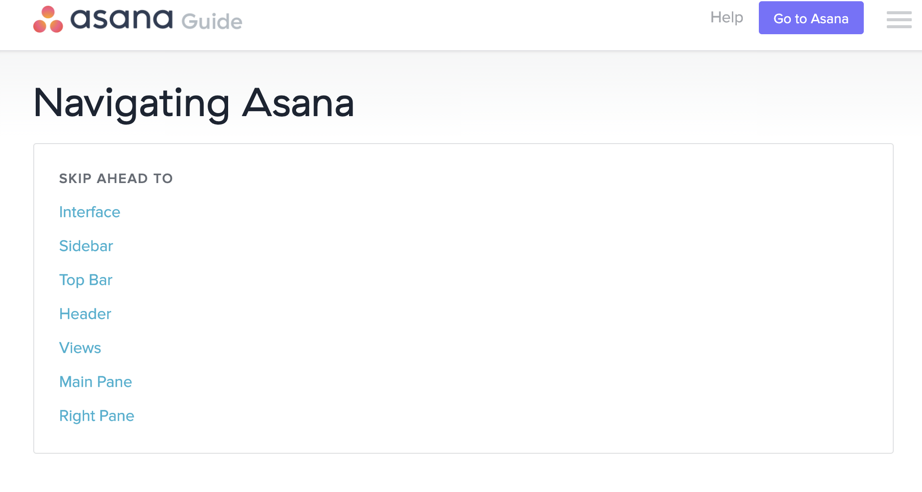Follow the Main Pane link
This screenshot has width=922, height=492.
95,382
